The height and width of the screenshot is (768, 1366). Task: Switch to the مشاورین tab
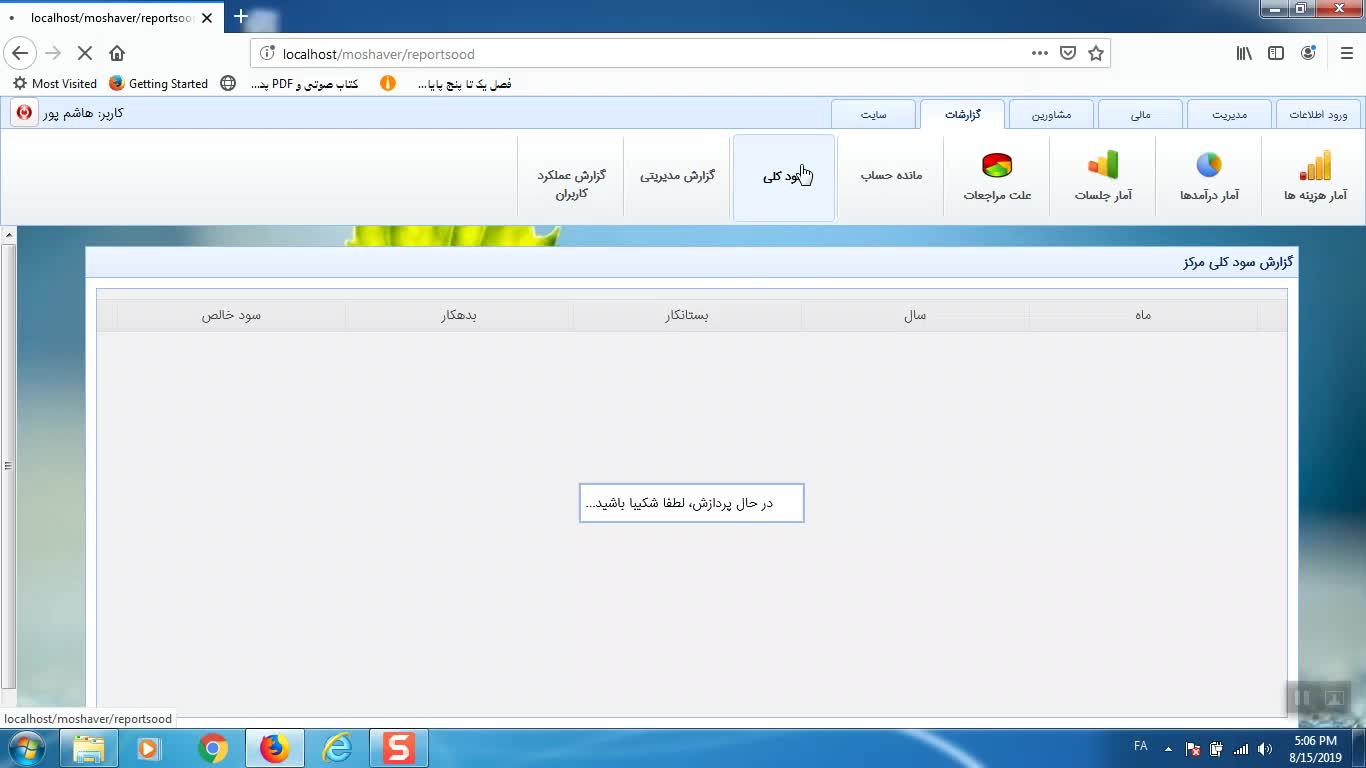click(x=1051, y=115)
